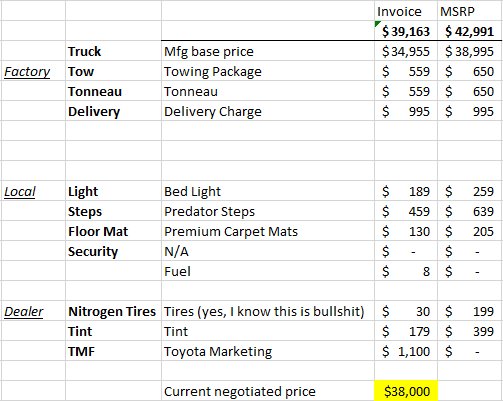Screen dimensions: 503x401
Task: Click the MSRP column header cell
Action: 470,11
